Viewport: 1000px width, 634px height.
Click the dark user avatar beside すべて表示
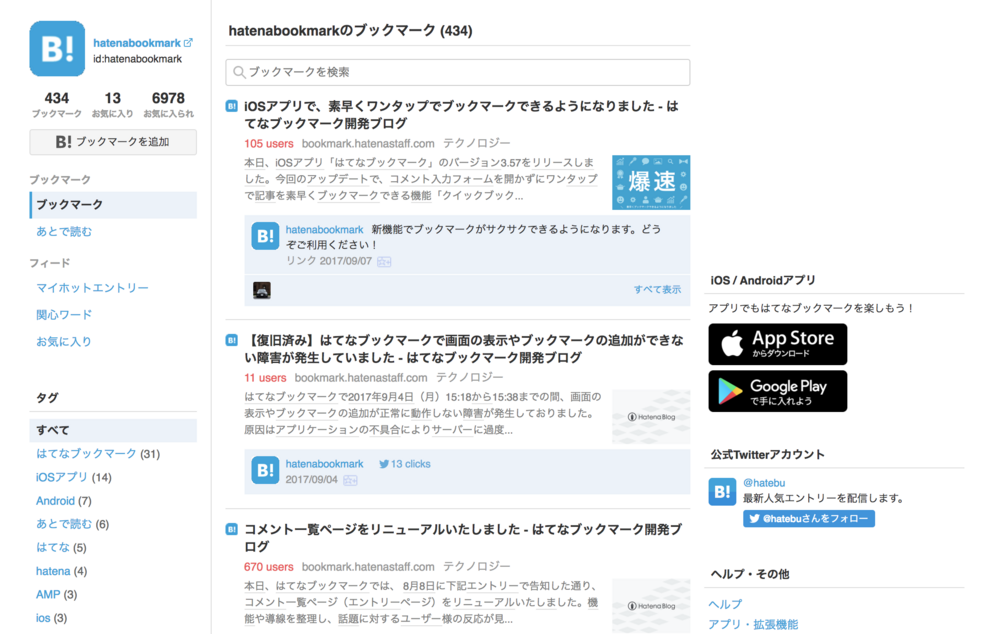pos(262,290)
